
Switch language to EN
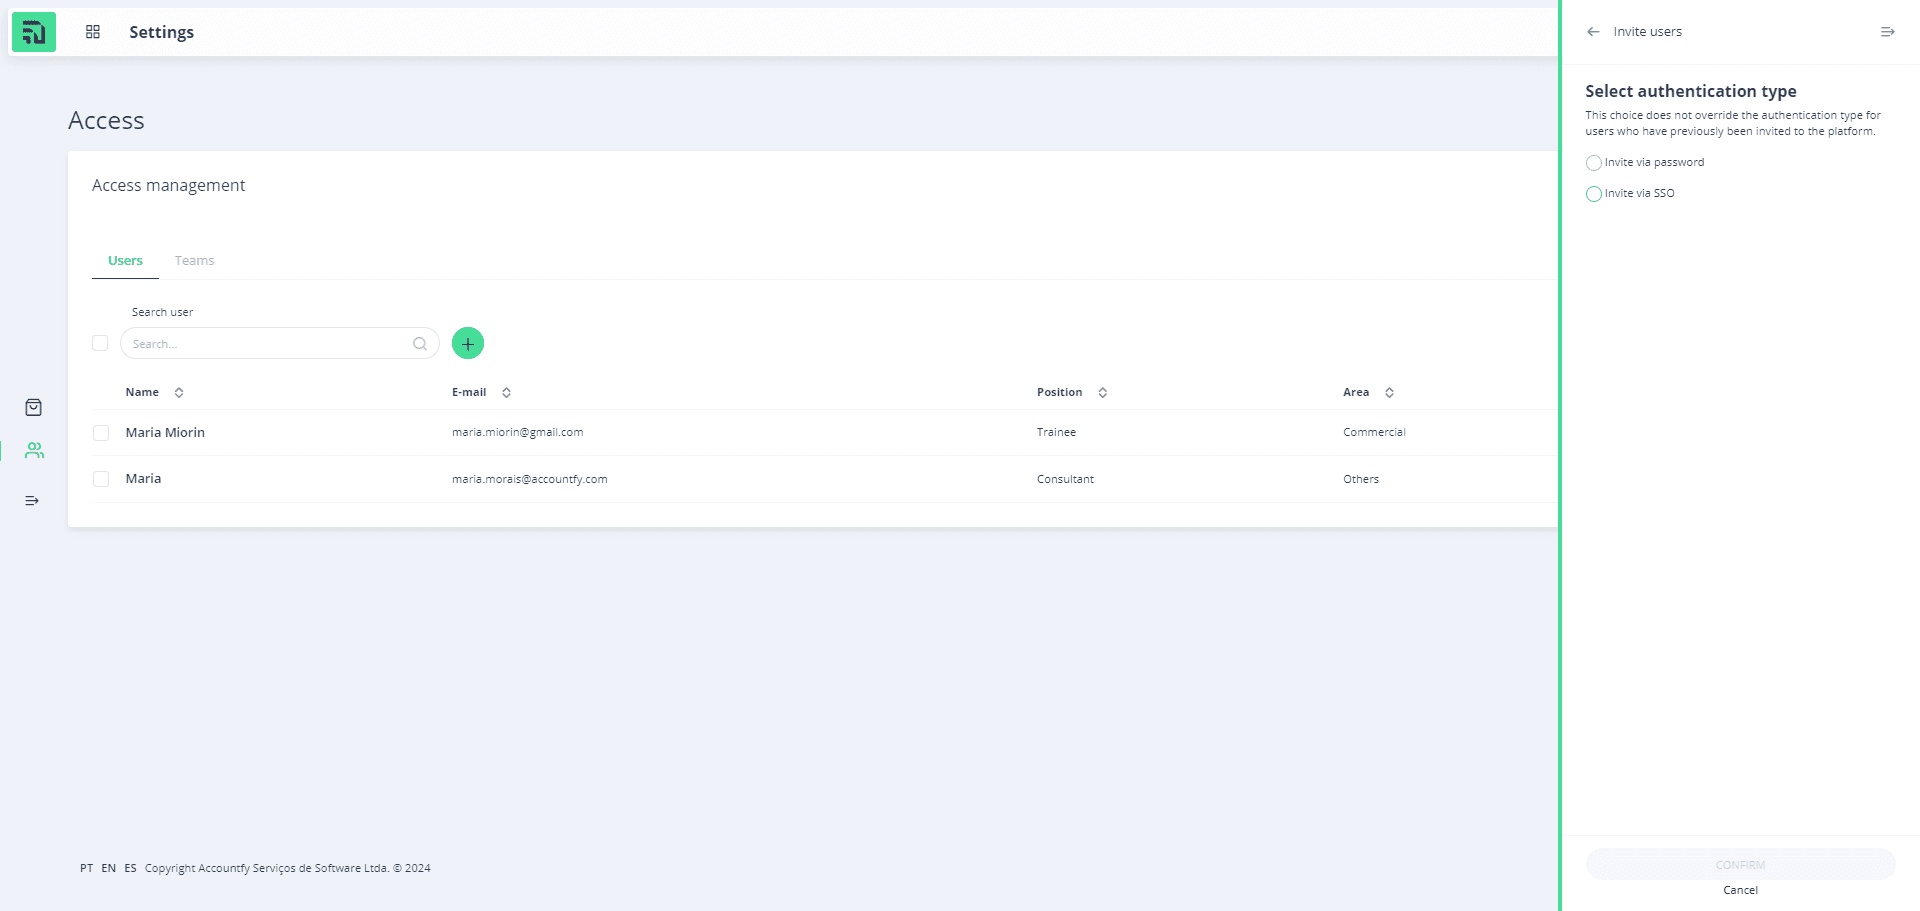pyautogui.click(x=109, y=868)
